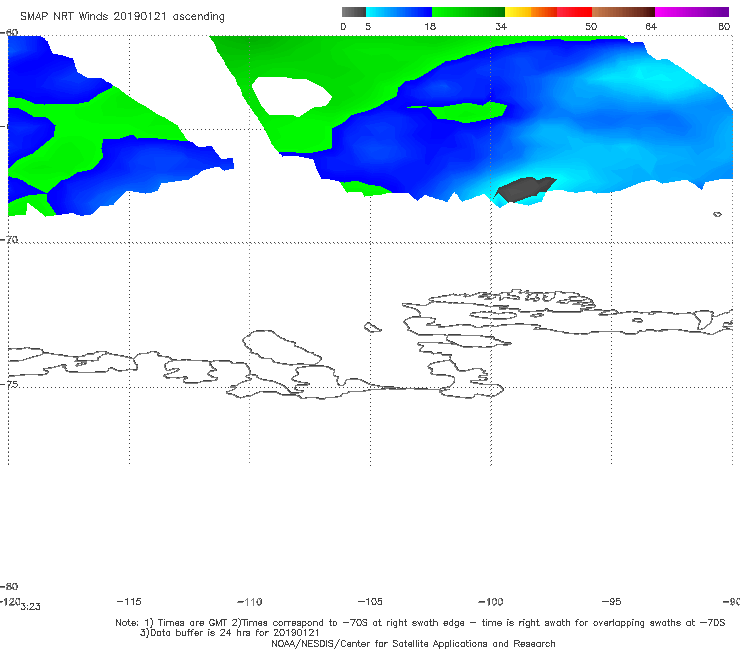Screen dimensions: 740x650
Task: Click the longitude label '-105'
Action: pyautogui.click(x=370, y=601)
